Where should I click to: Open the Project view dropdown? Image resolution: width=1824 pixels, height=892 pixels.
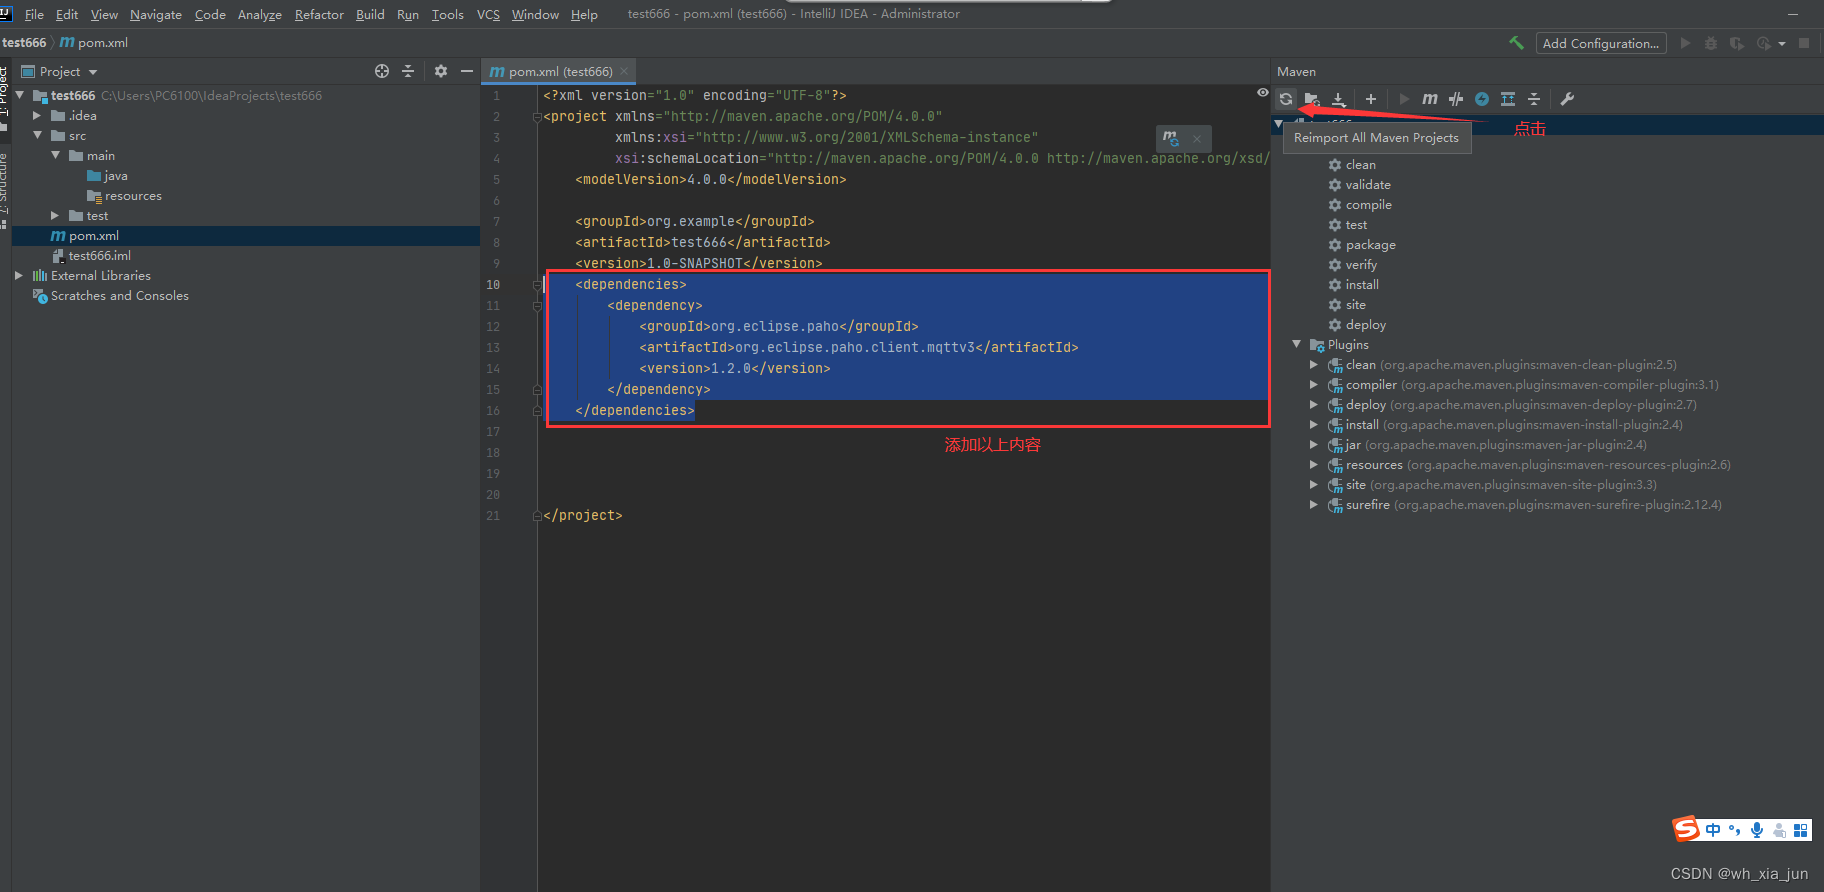click(93, 72)
